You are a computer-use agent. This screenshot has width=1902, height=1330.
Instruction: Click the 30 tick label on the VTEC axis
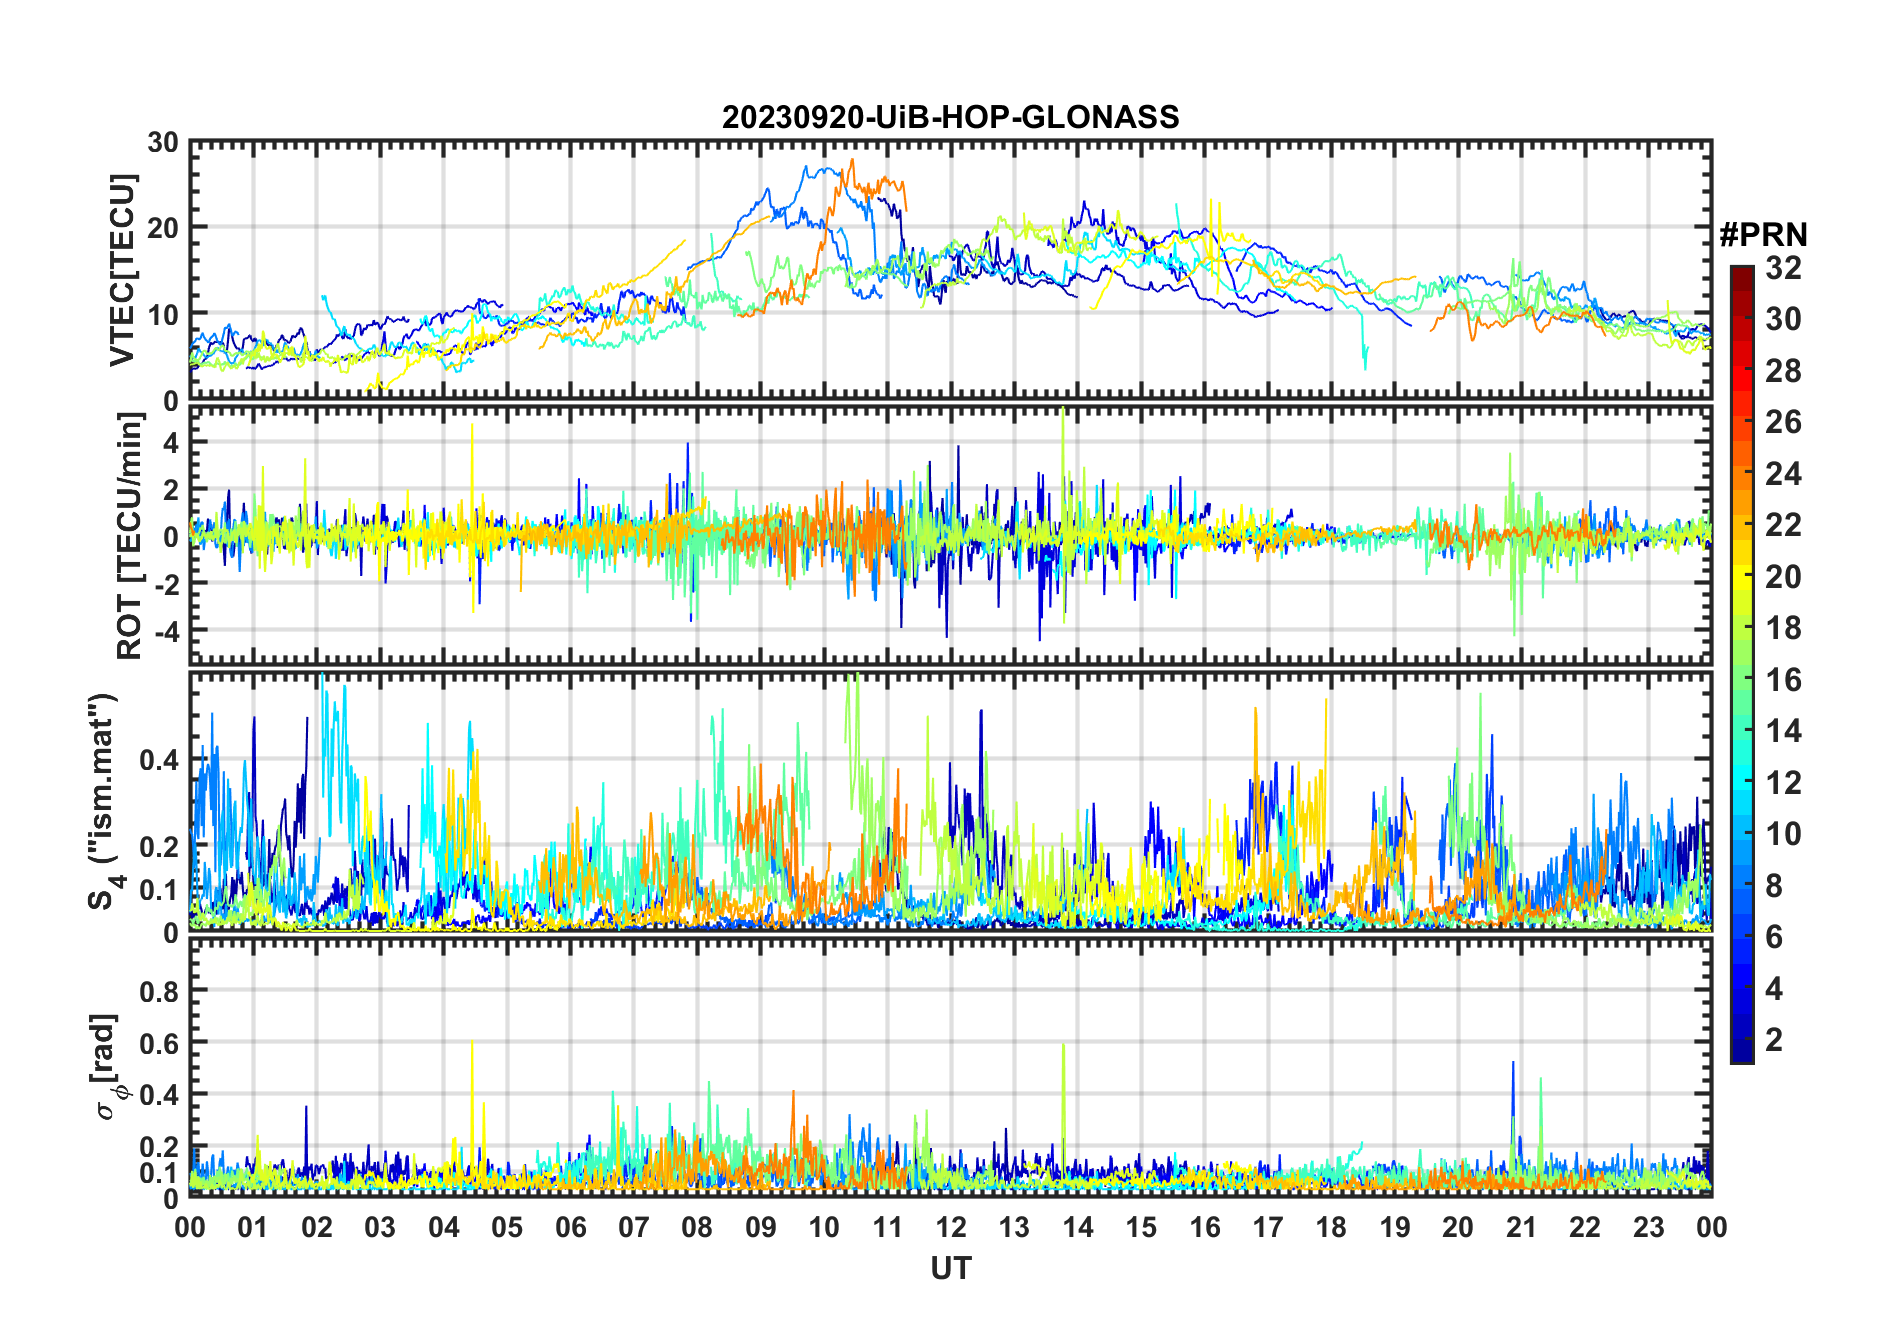click(x=163, y=142)
